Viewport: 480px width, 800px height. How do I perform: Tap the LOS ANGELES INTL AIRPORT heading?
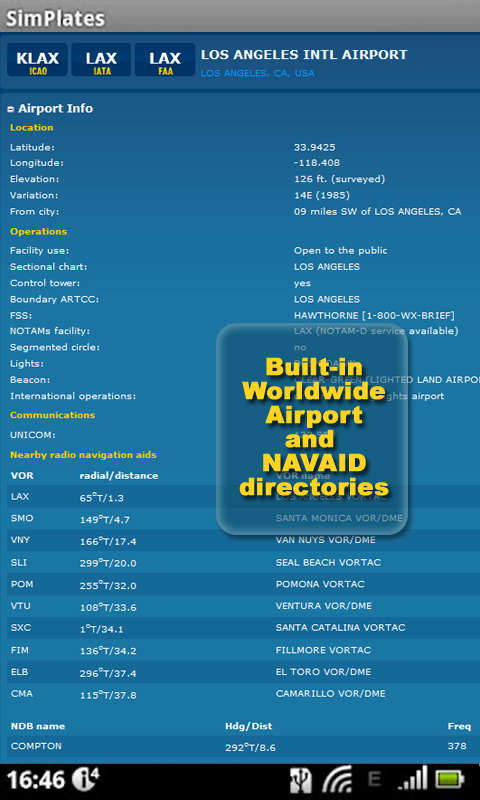click(304, 55)
